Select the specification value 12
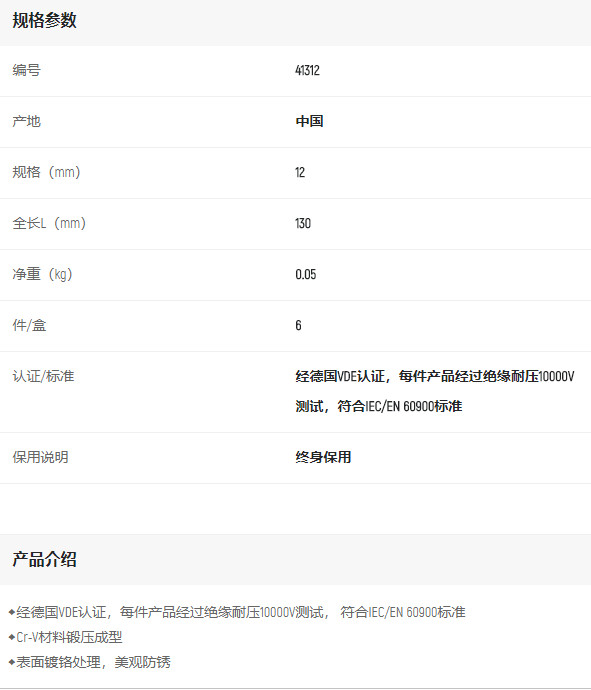This screenshot has width=591, height=690. pyautogui.click(x=300, y=172)
